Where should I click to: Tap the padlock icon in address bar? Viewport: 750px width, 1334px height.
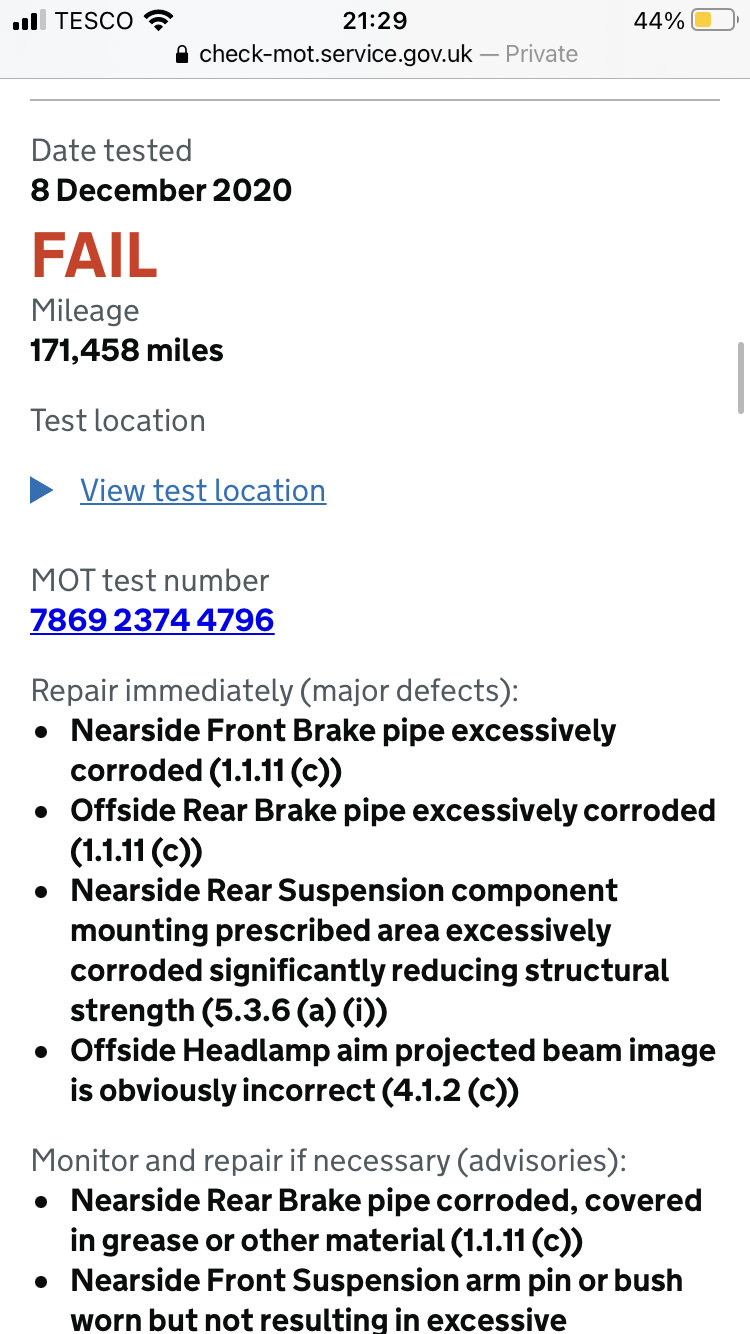coord(181,54)
